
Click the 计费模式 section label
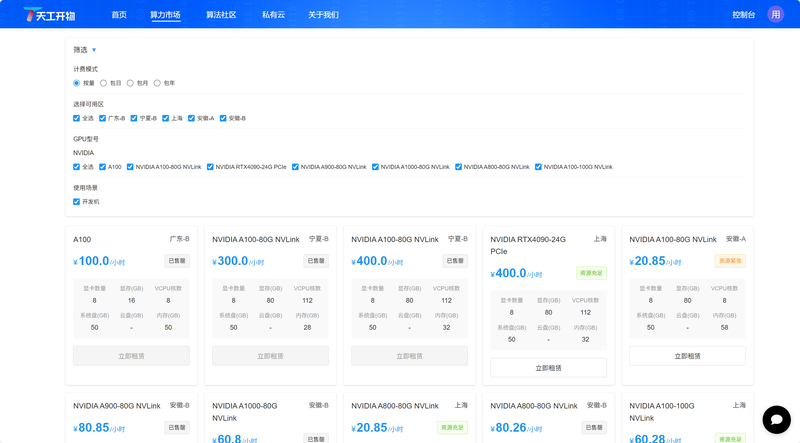pos(85,69)
